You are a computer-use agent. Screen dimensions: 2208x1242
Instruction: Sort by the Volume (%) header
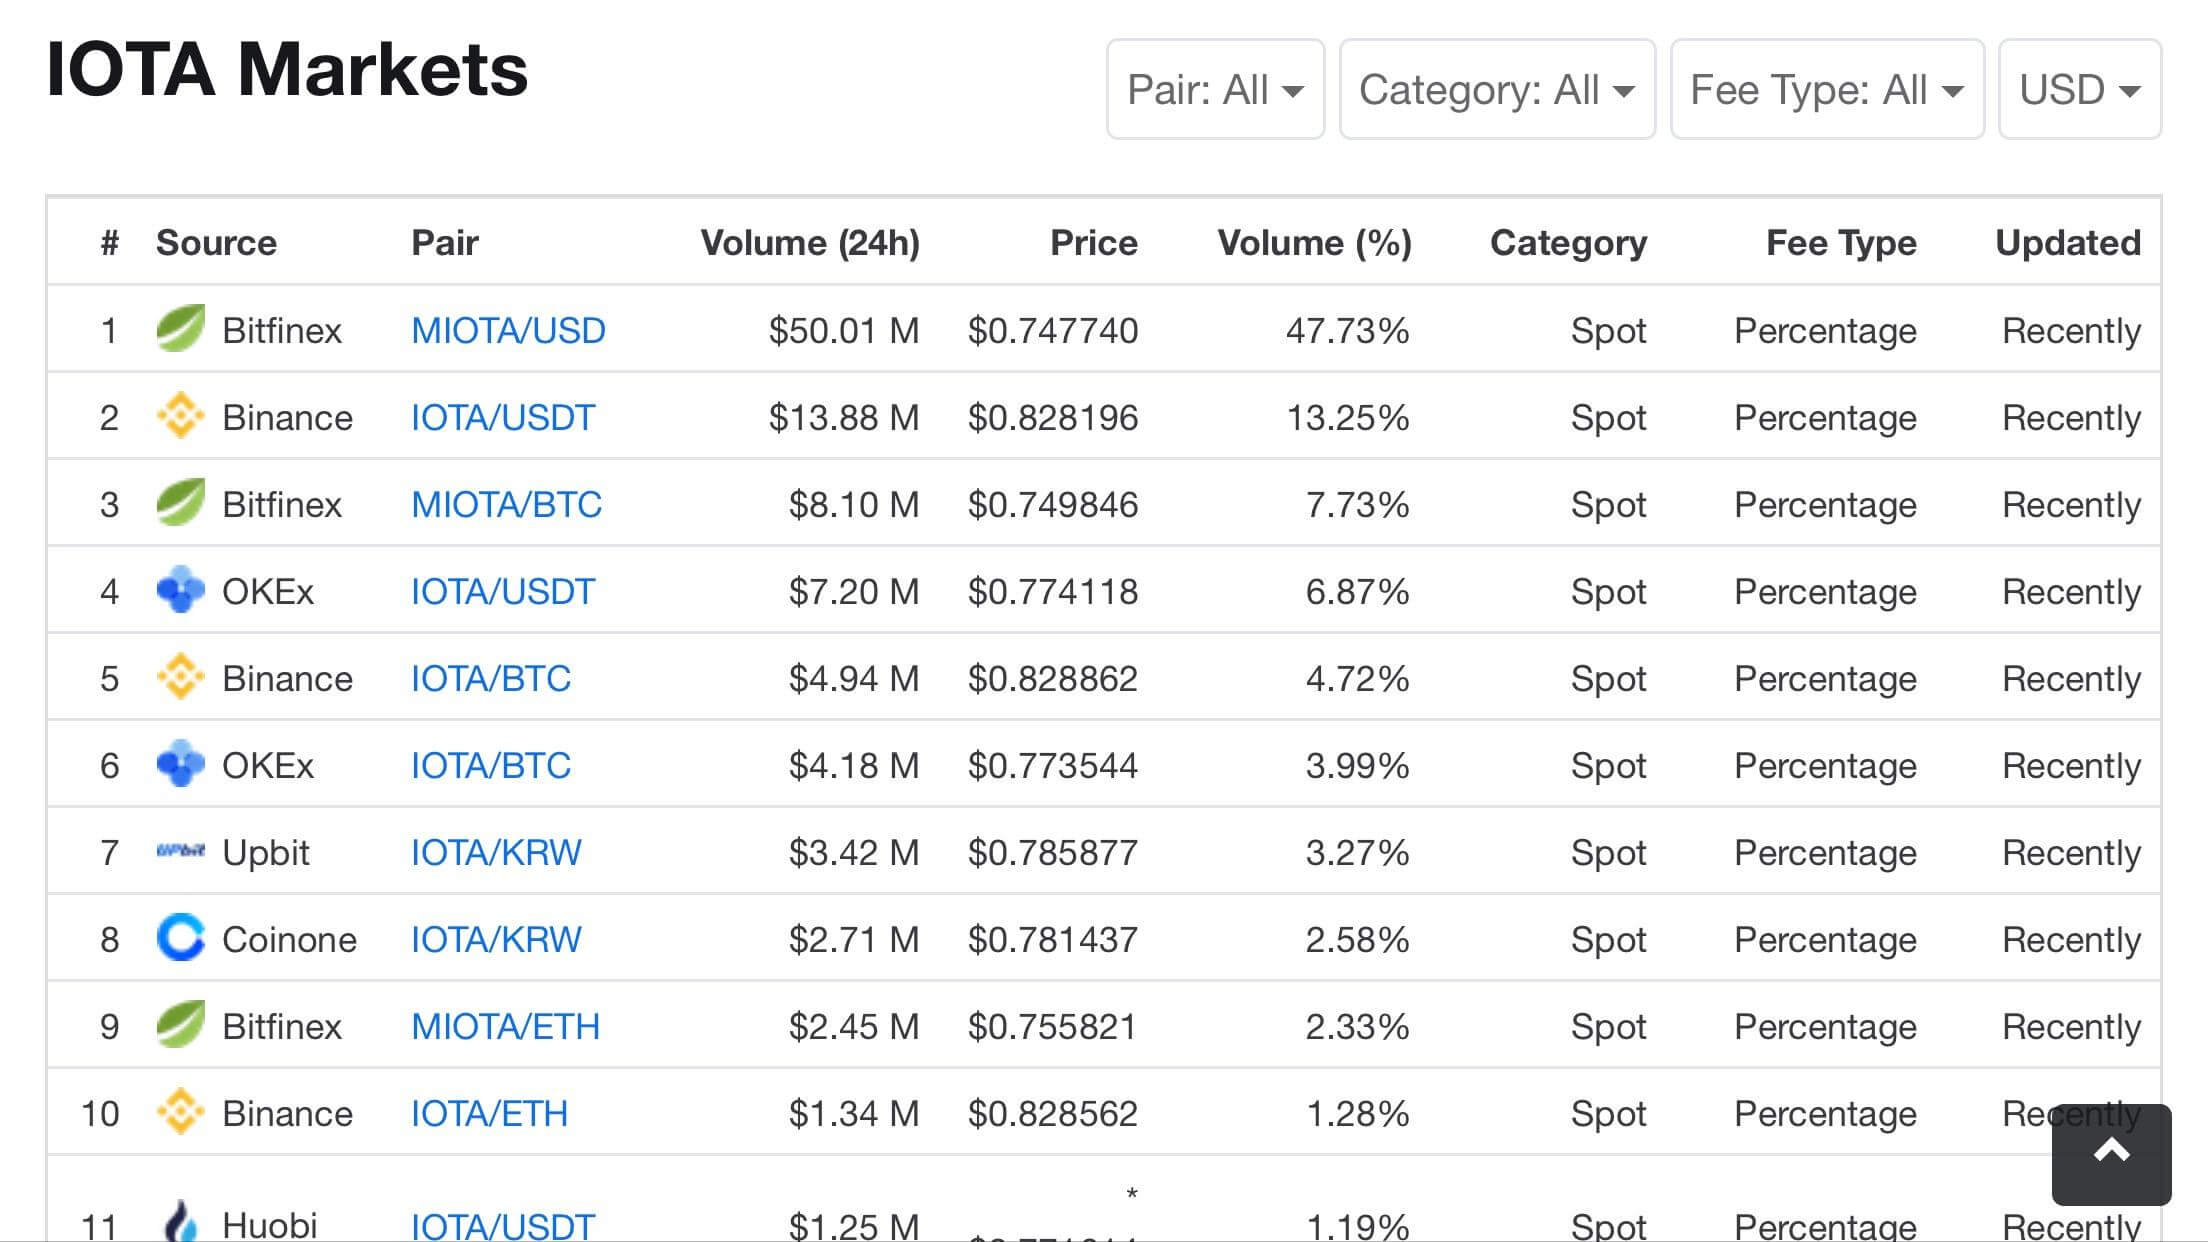[x=1314, y=243]
